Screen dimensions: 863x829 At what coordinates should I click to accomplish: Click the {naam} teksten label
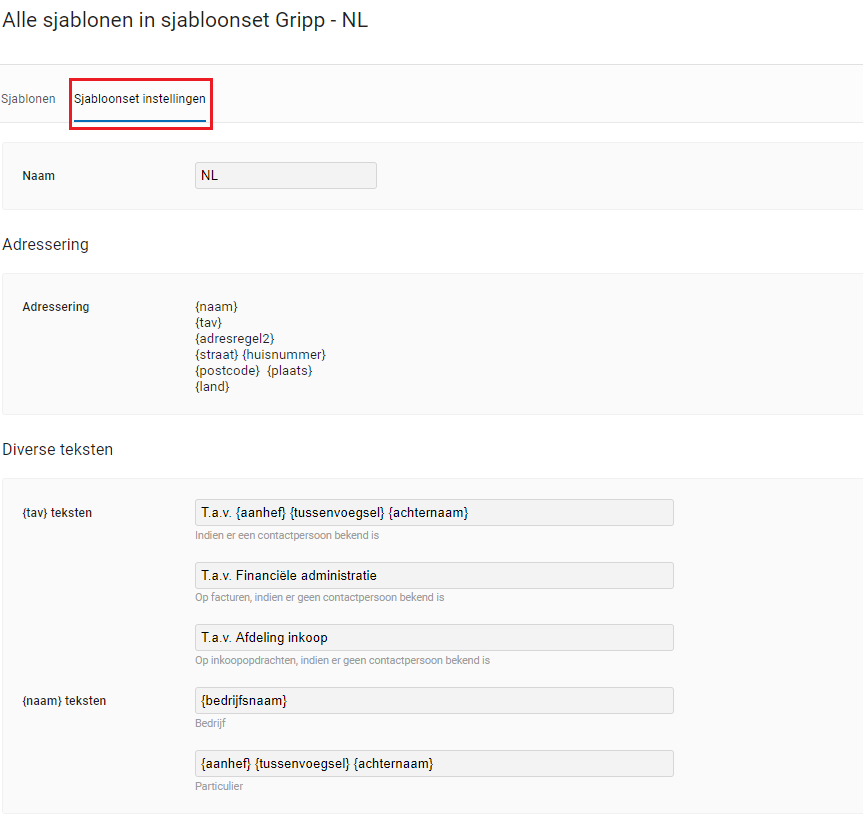(x=64, y=701)
